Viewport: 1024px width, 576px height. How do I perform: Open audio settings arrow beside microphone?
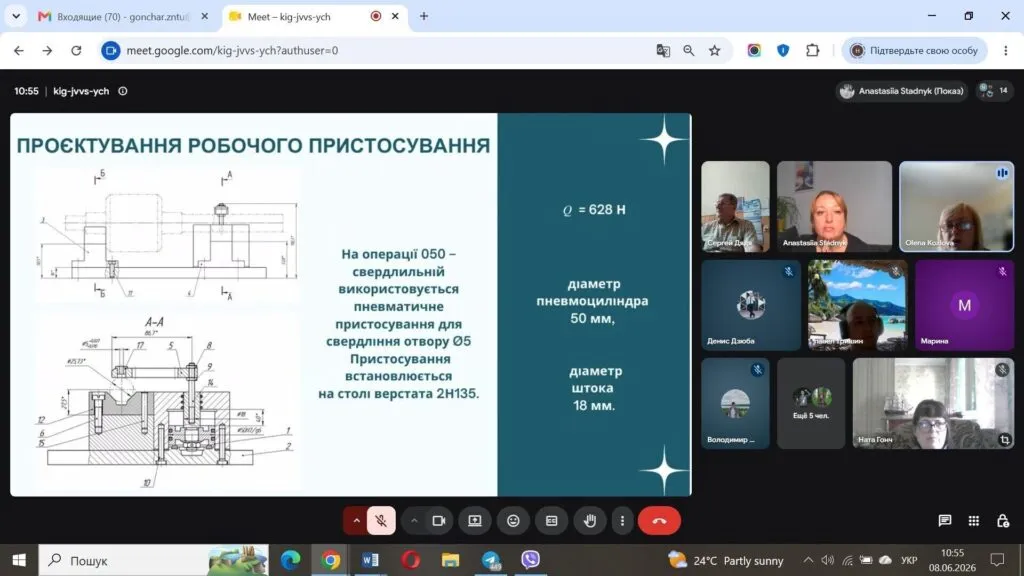point(356,520)
